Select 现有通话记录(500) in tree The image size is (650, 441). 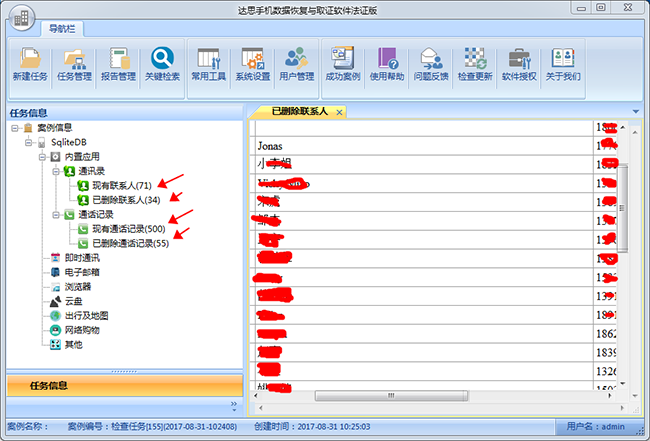coord(129,229)
